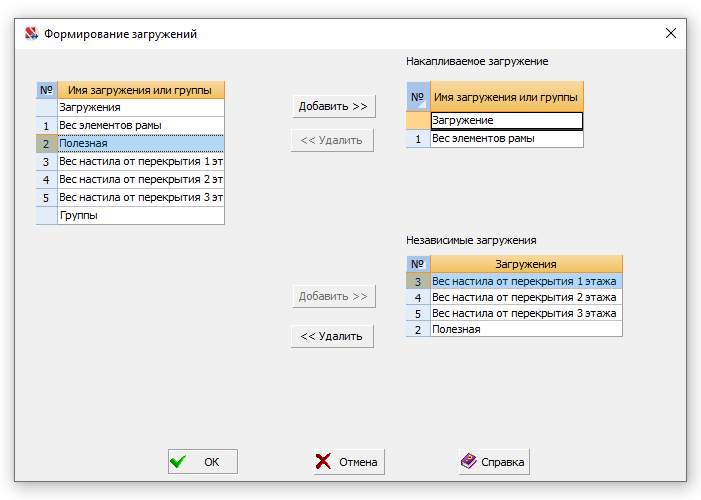Select 'Вес настила от перекрытия 1 эт' left row
The width and height of the screenshot is (701, 500).
coord(141,161)
